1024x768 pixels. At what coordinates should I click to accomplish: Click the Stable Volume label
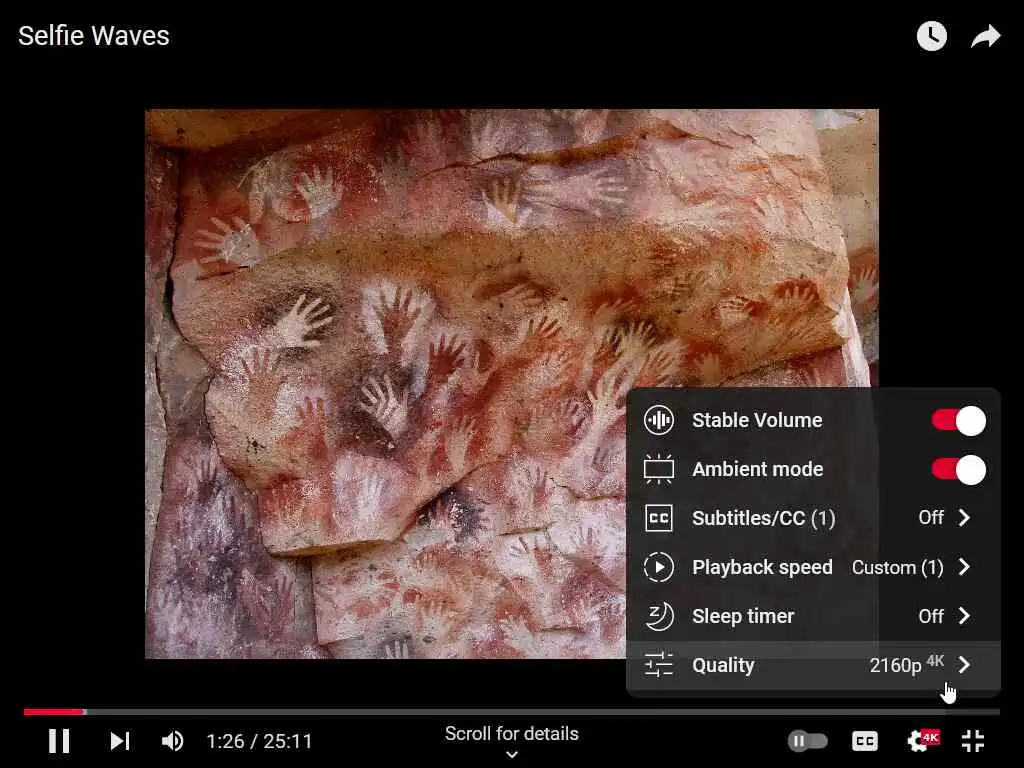(757, 420)
